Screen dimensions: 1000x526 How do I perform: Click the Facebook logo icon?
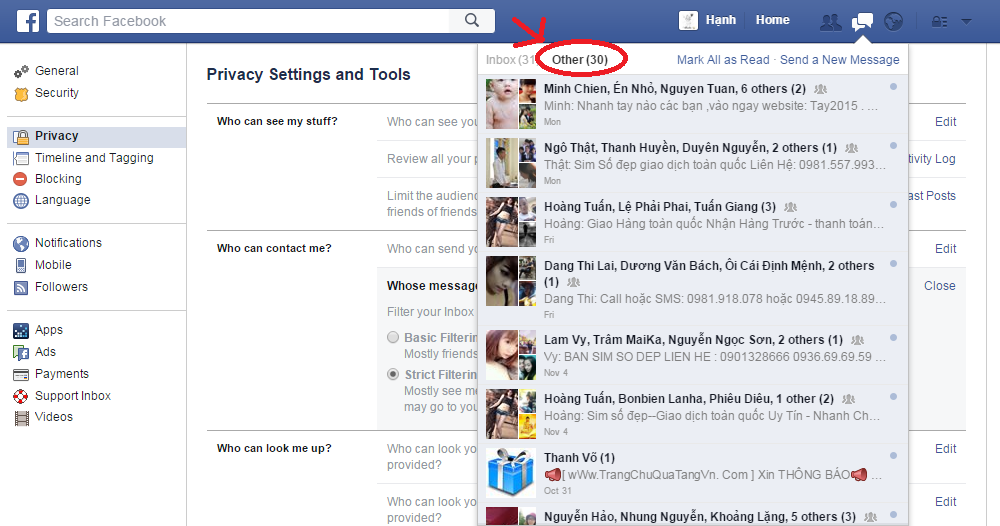pos(27,21)
